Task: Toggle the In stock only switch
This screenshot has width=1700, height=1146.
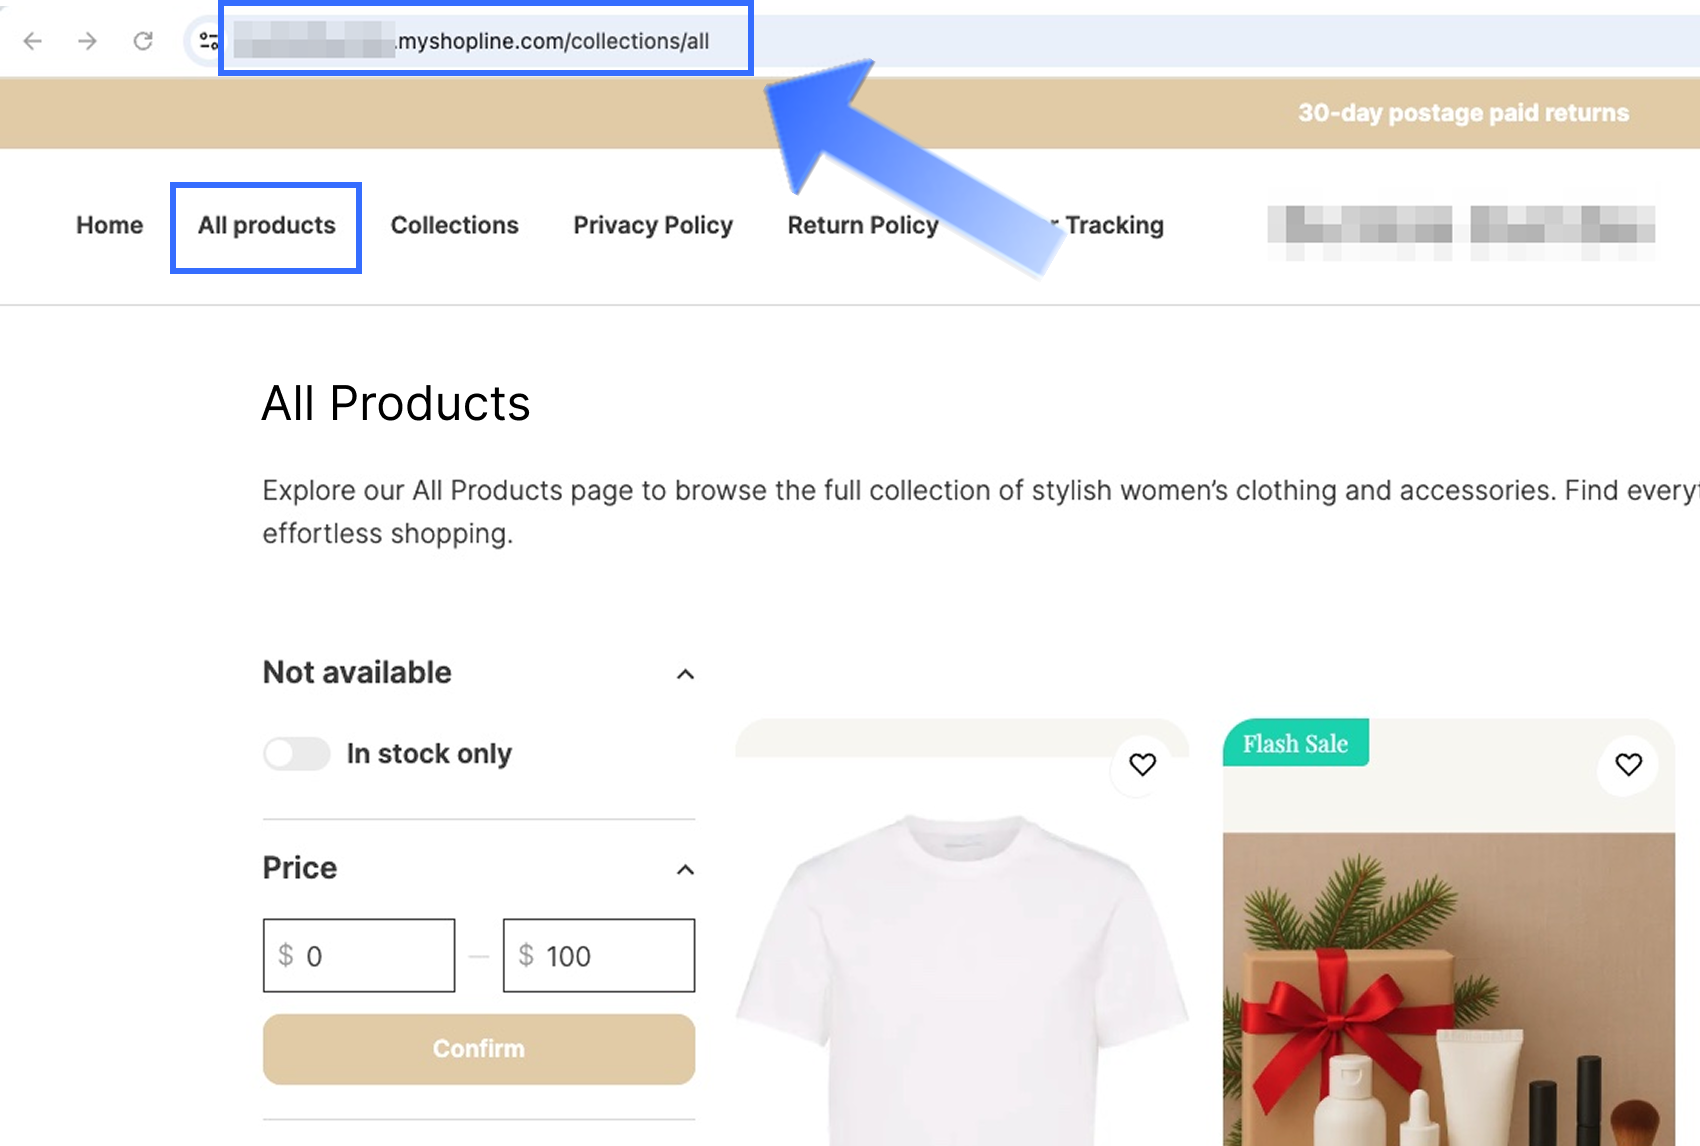Action: click(x=297, y=754)
